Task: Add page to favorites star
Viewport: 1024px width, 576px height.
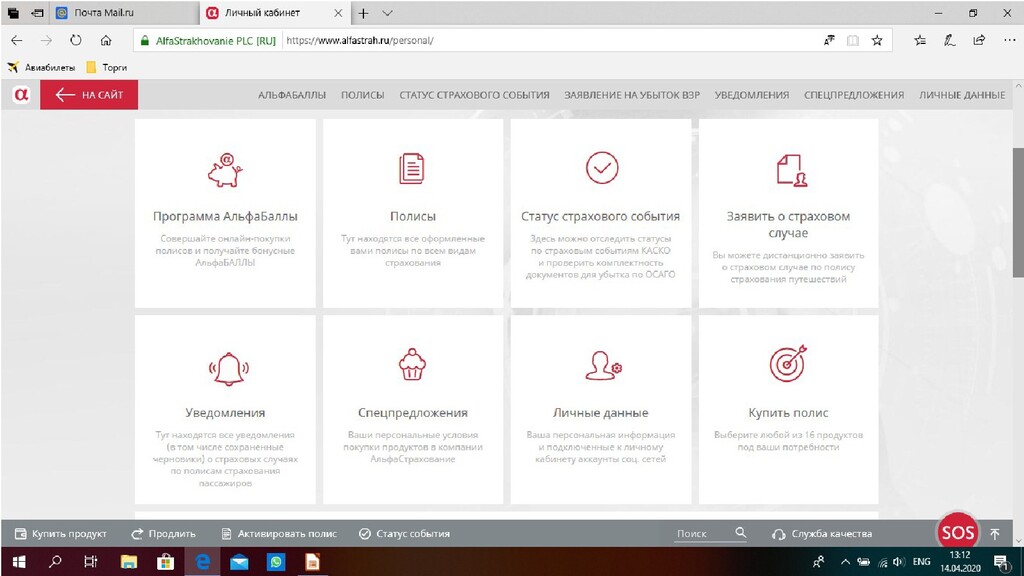Action: pyautogui.click(x=877, y=40)
